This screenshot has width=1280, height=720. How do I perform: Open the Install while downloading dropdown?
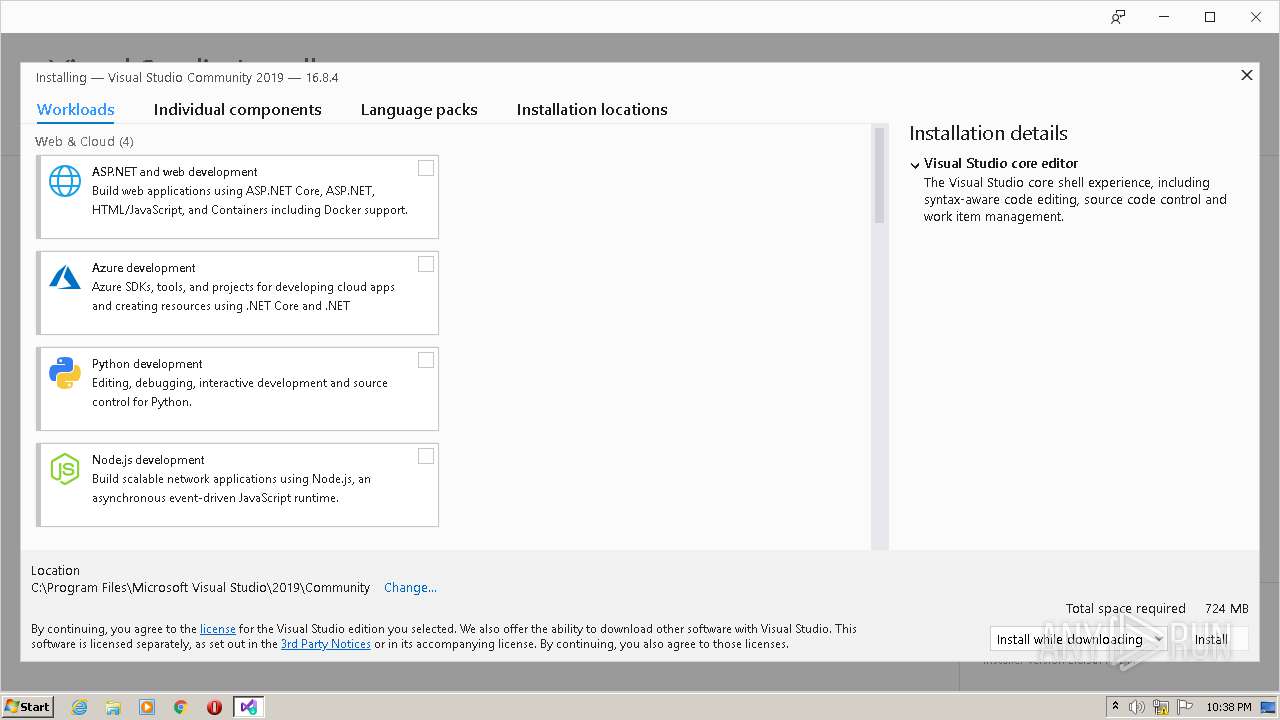(1079, 639)
